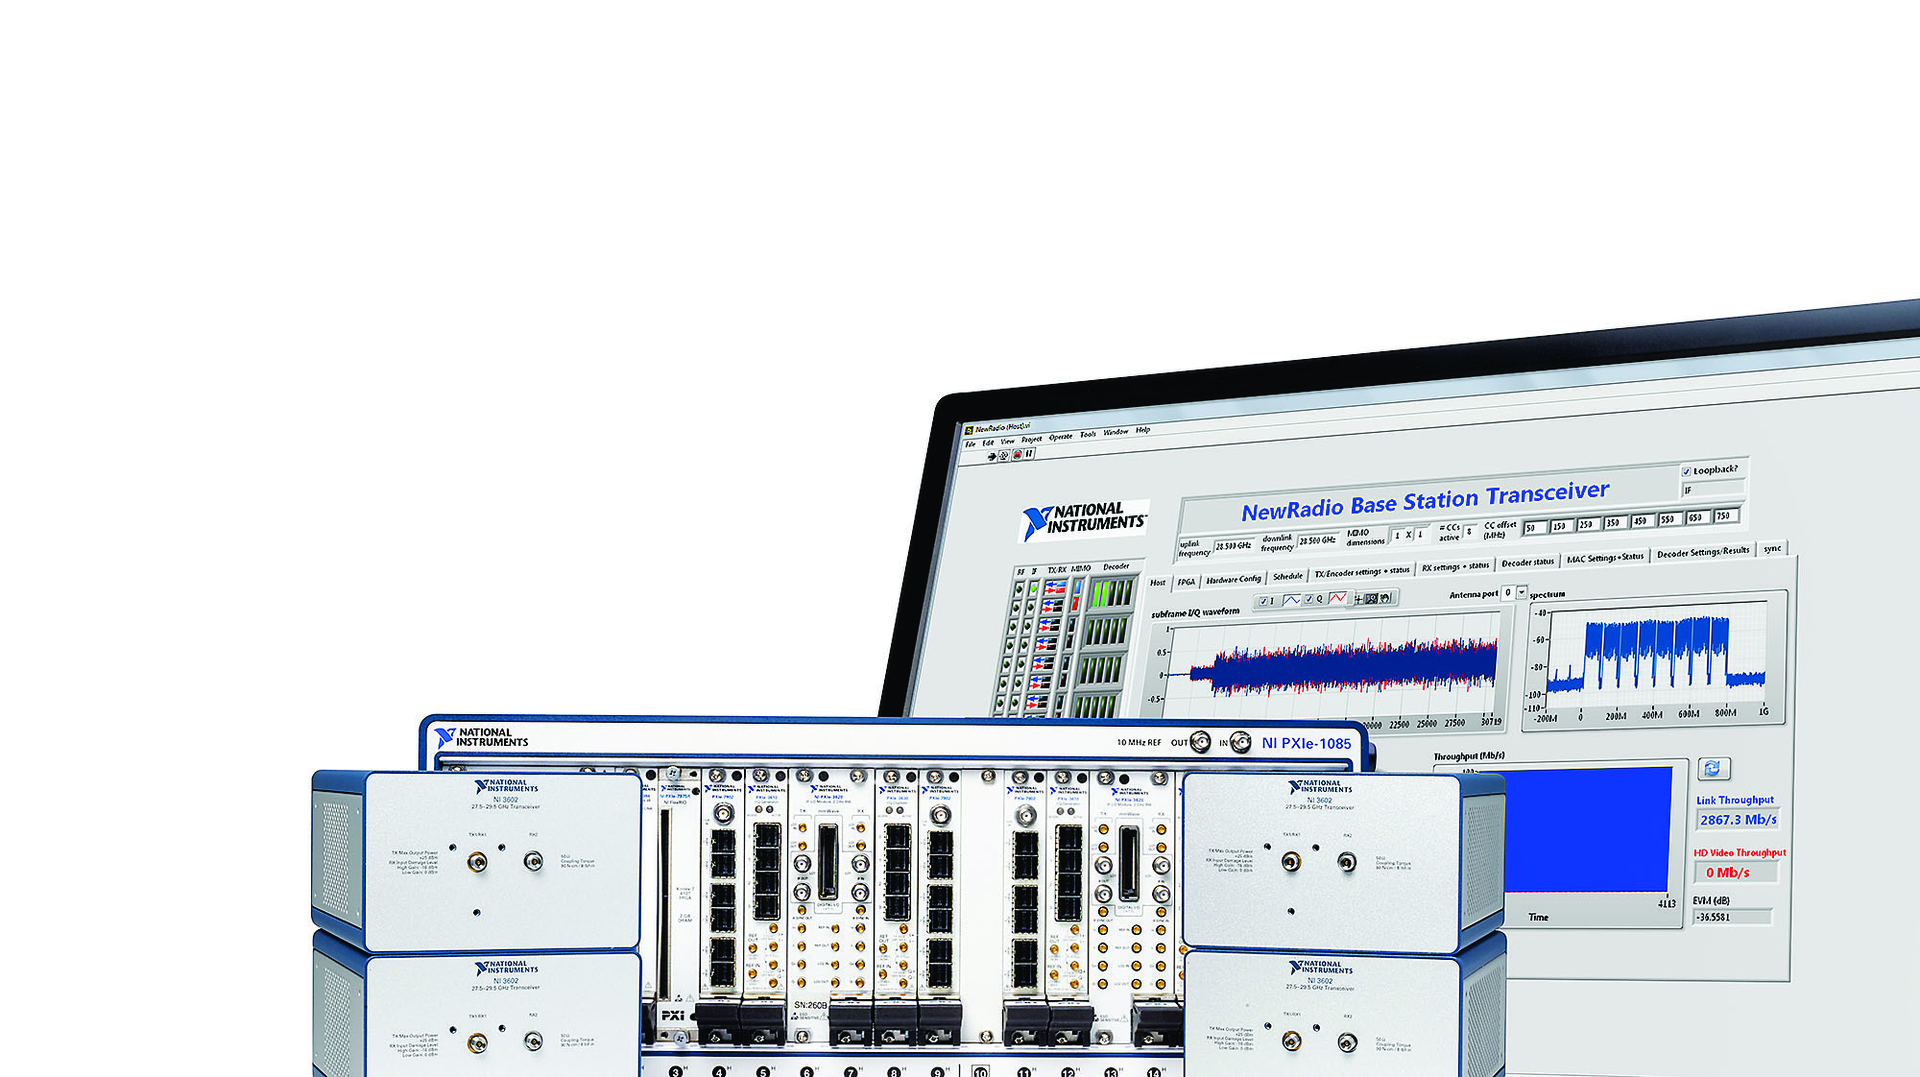This screenshot has height=1077, width=1920.
Task: Click the uplink frequency input field
Action: (1233, 545)
